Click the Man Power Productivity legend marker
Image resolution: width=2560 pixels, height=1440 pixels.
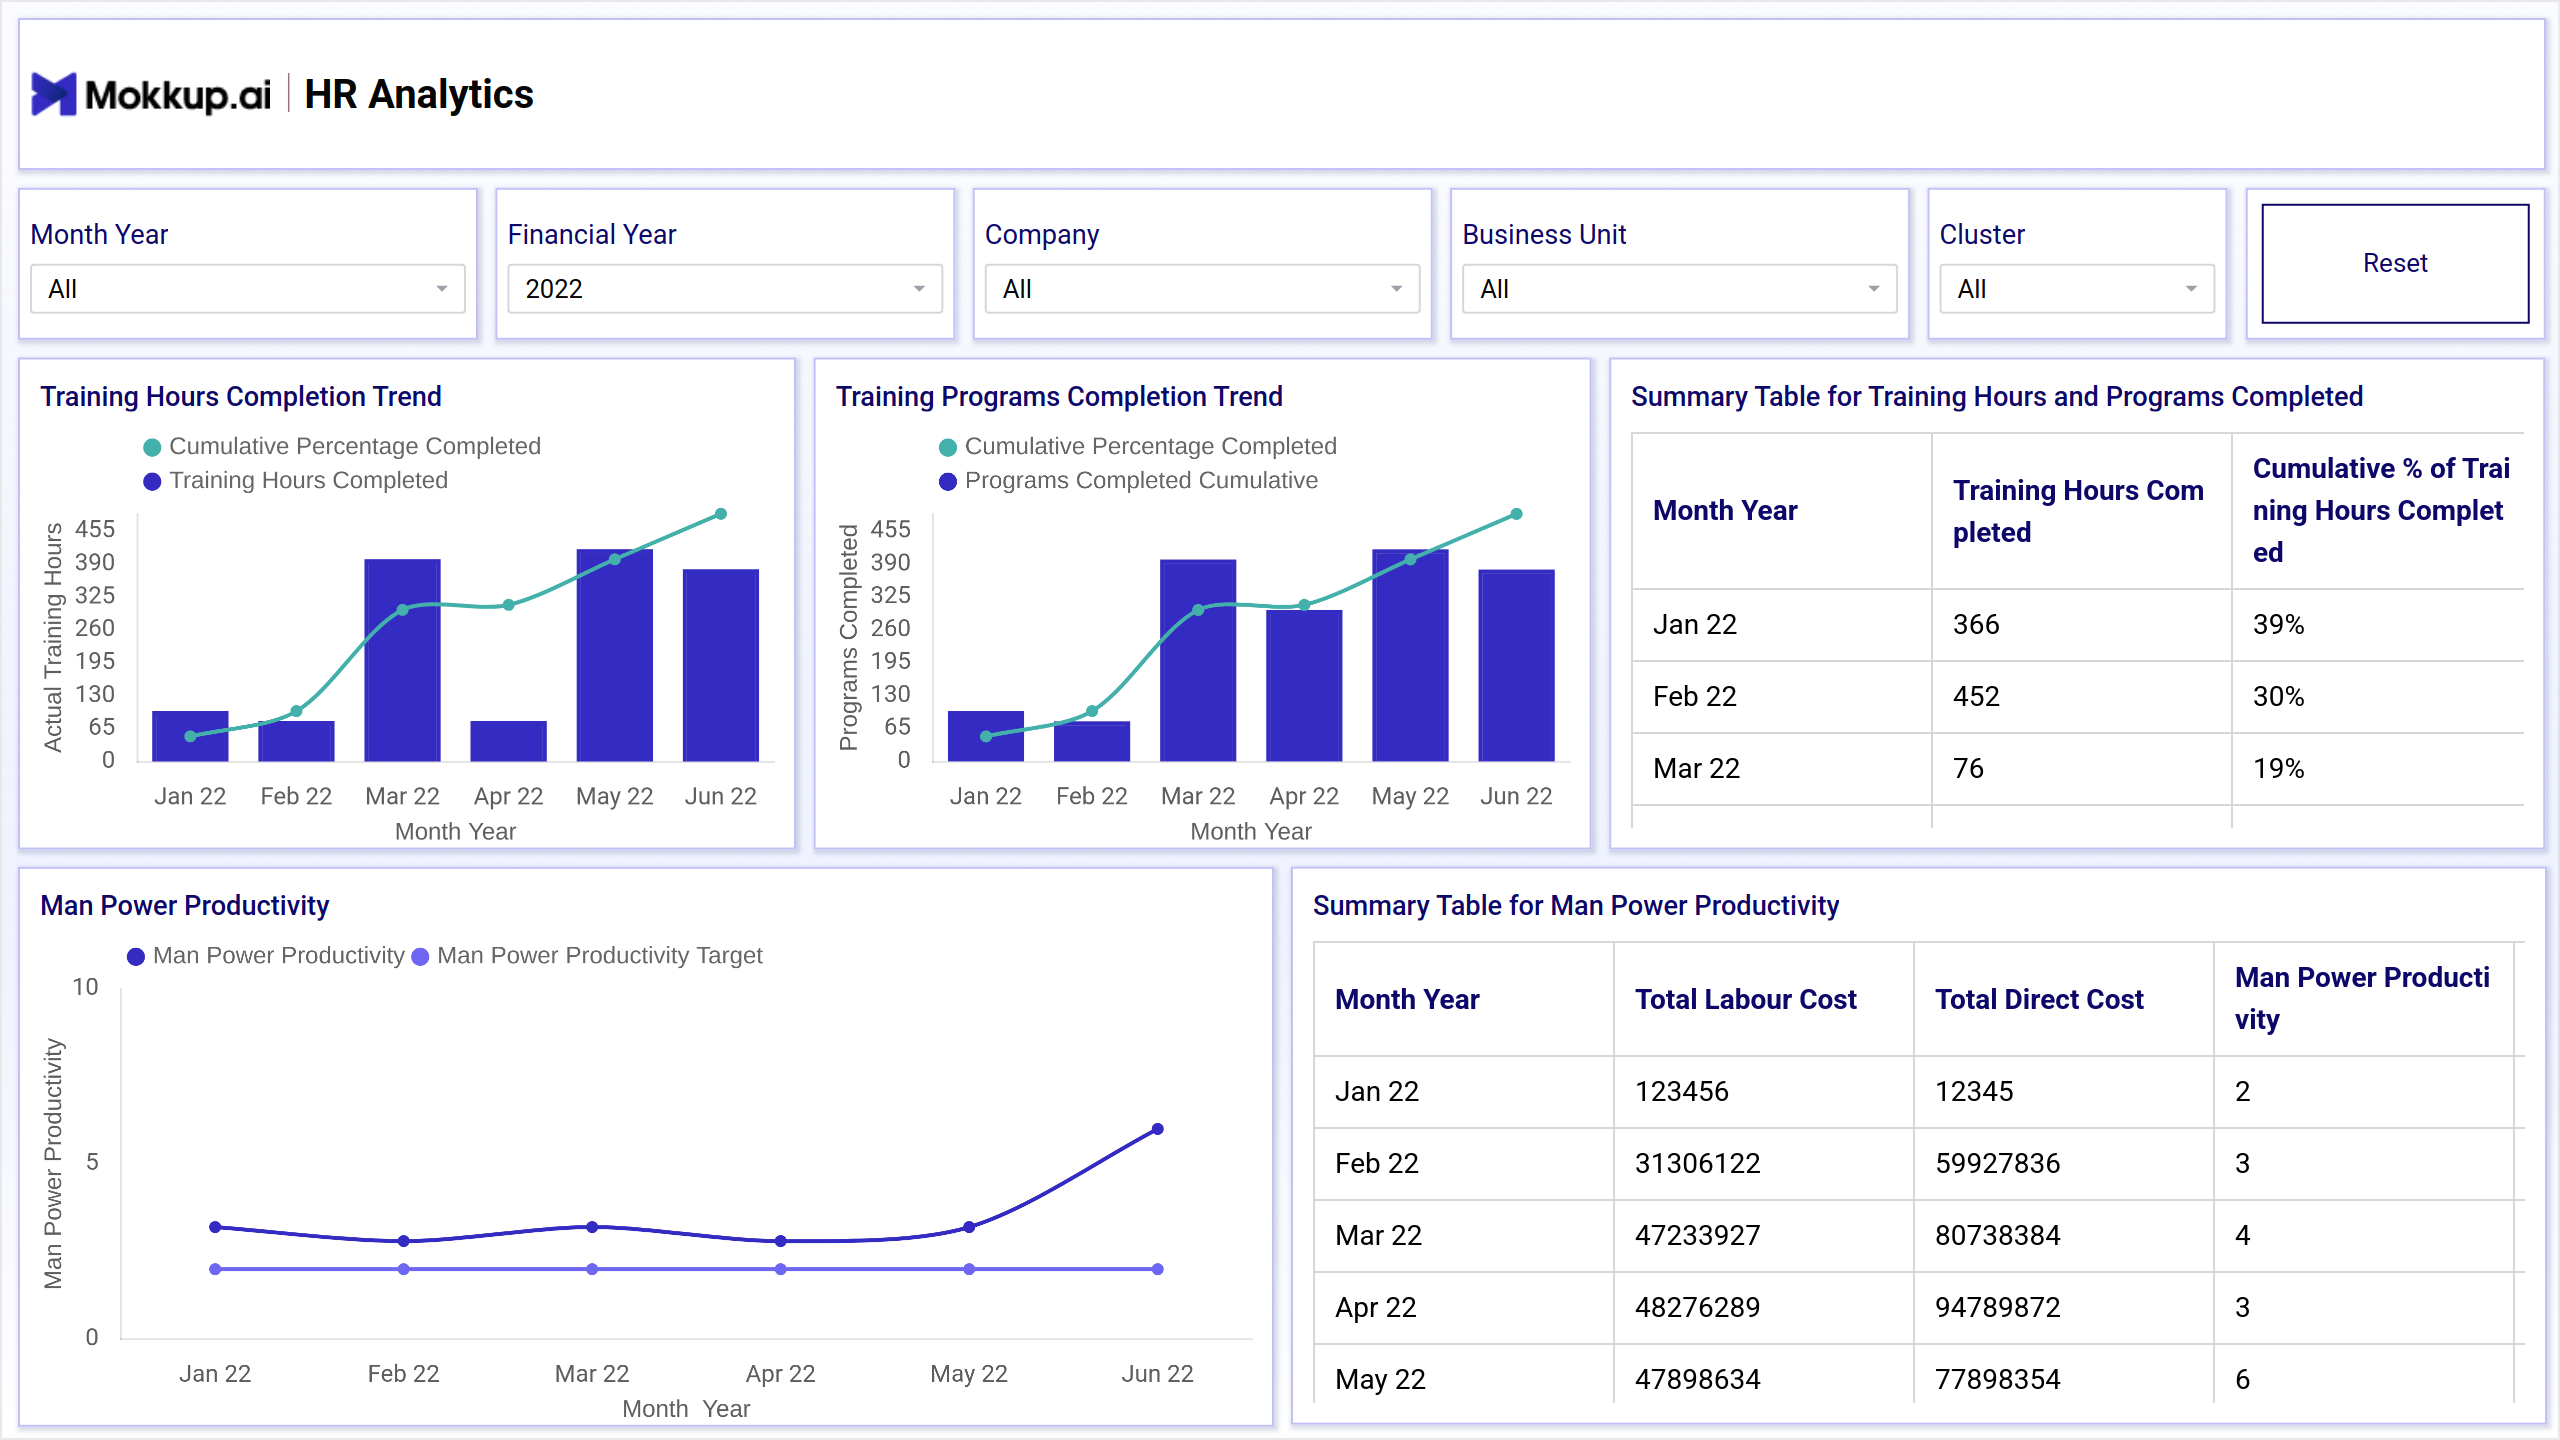click(x=136, y=956)
